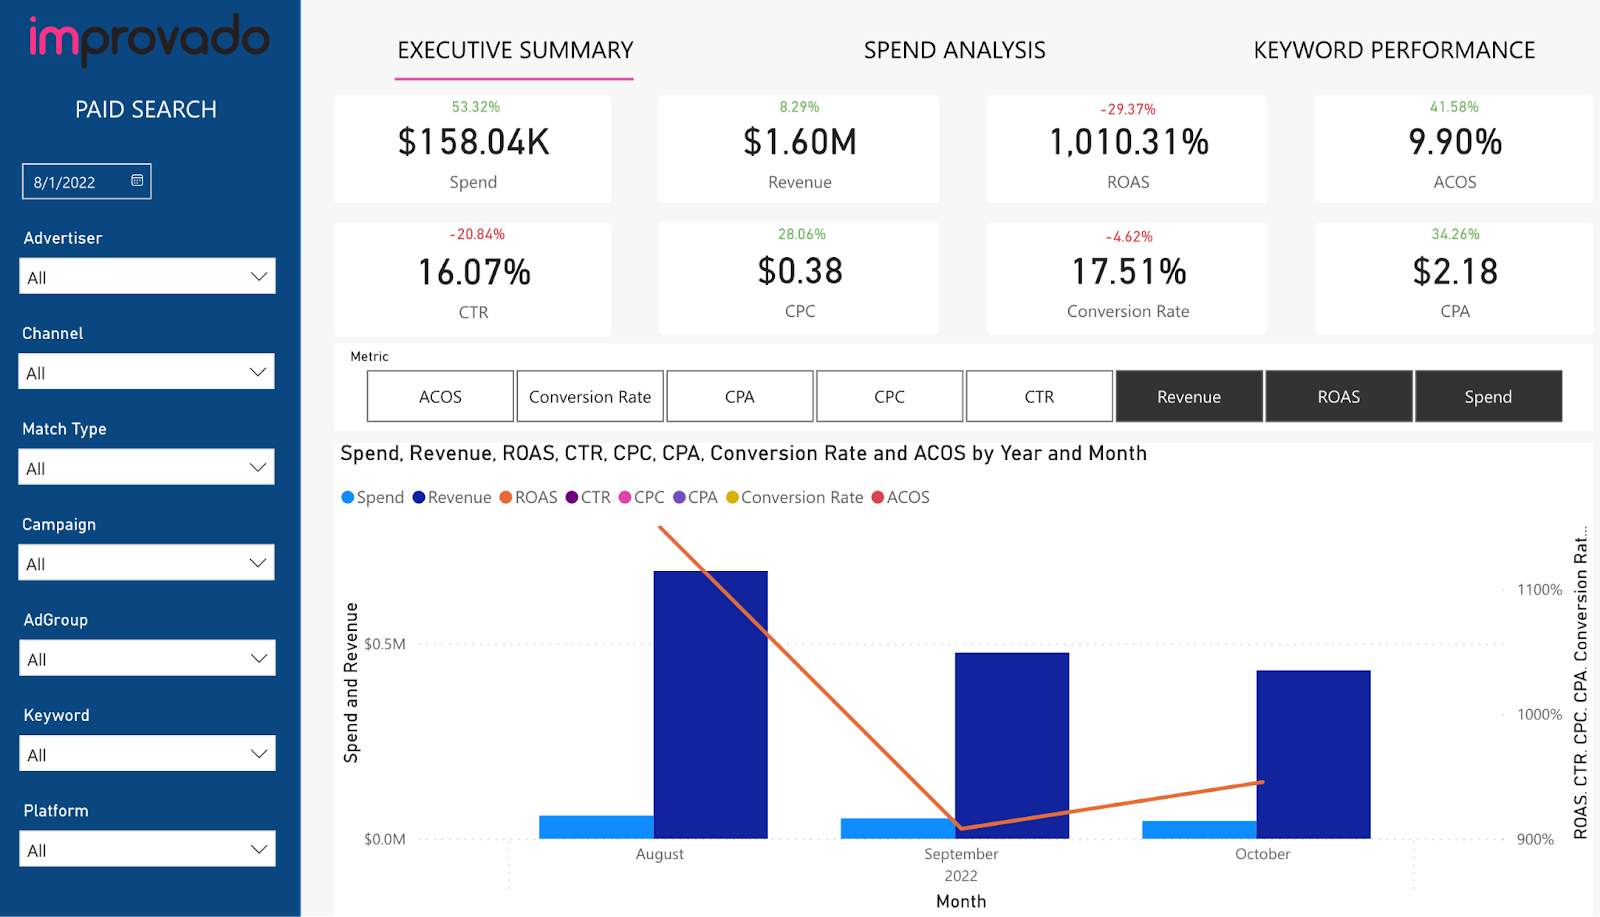Open the Keyword Performance tab
Viewport: 1600px width, 917px height.
(x=1393, y=49)
